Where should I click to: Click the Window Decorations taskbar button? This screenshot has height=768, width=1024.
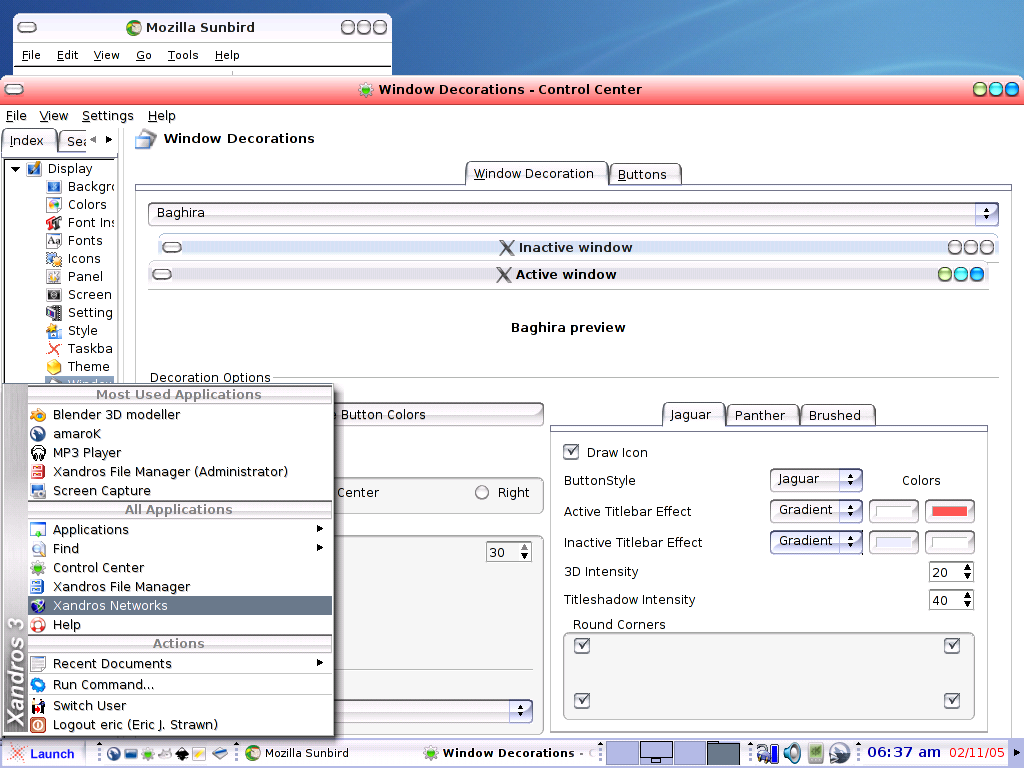pos(511,753)
